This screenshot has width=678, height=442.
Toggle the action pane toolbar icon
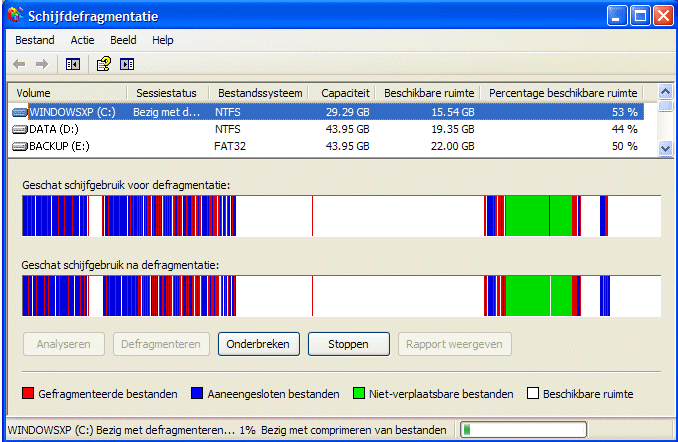click(x=127, y=64)
